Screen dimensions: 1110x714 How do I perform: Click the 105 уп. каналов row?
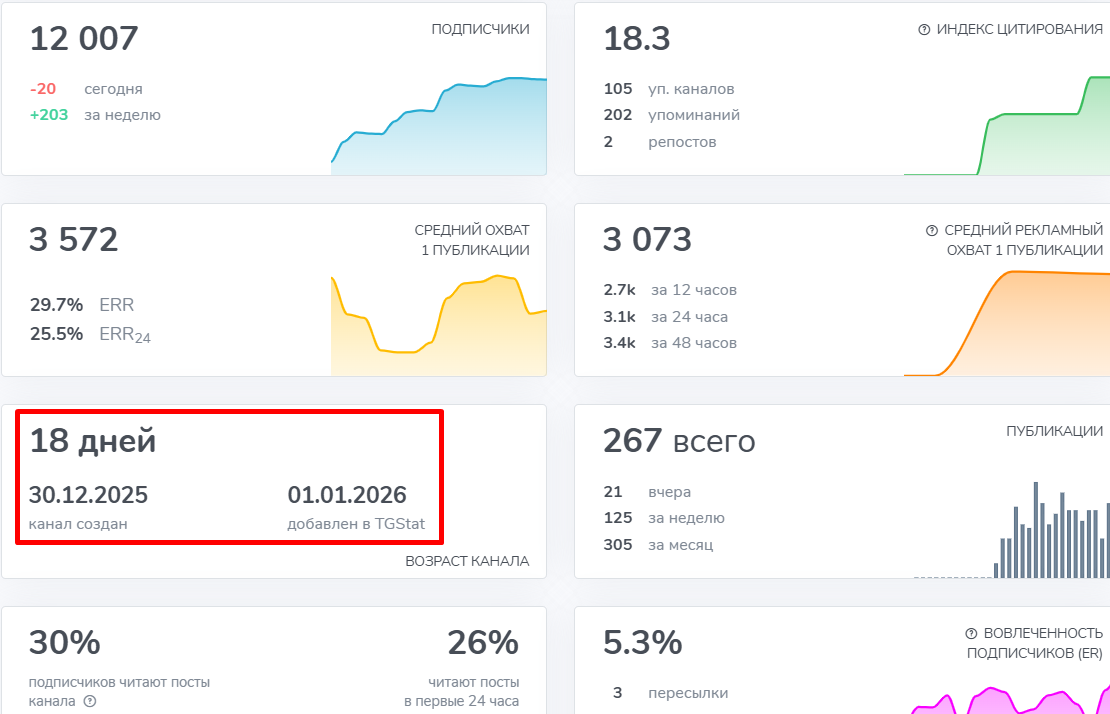pyautogui.click(x=669, y=89)
